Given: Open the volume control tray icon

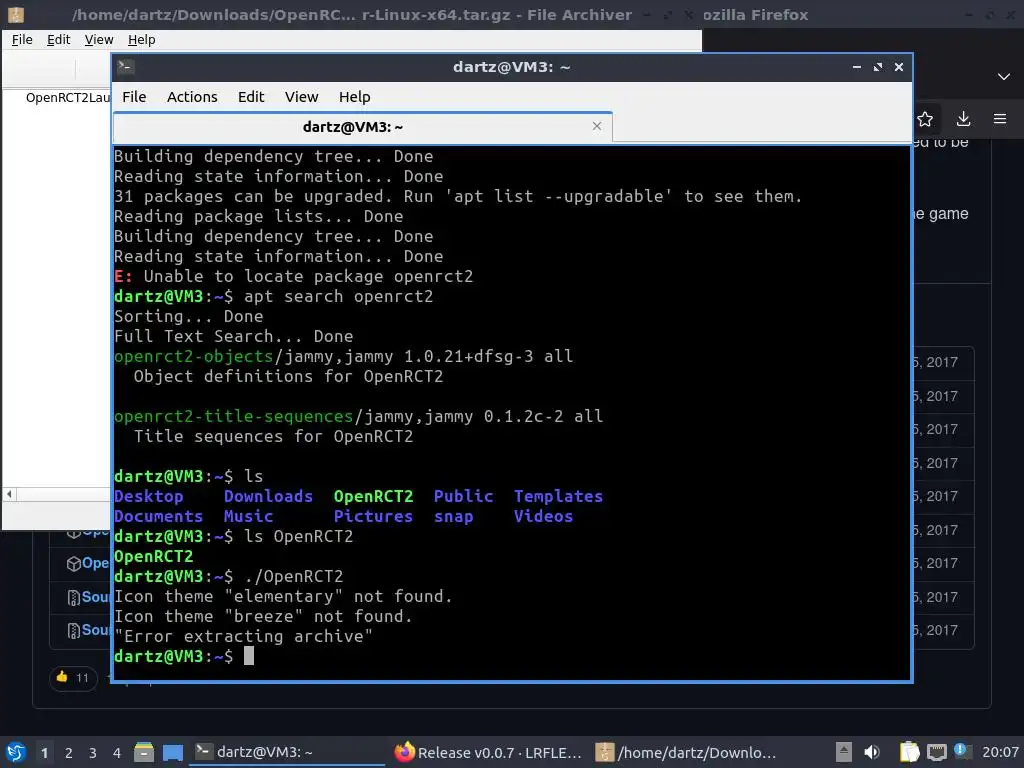Looking at the screenshot, I should [x=872, y=752].
